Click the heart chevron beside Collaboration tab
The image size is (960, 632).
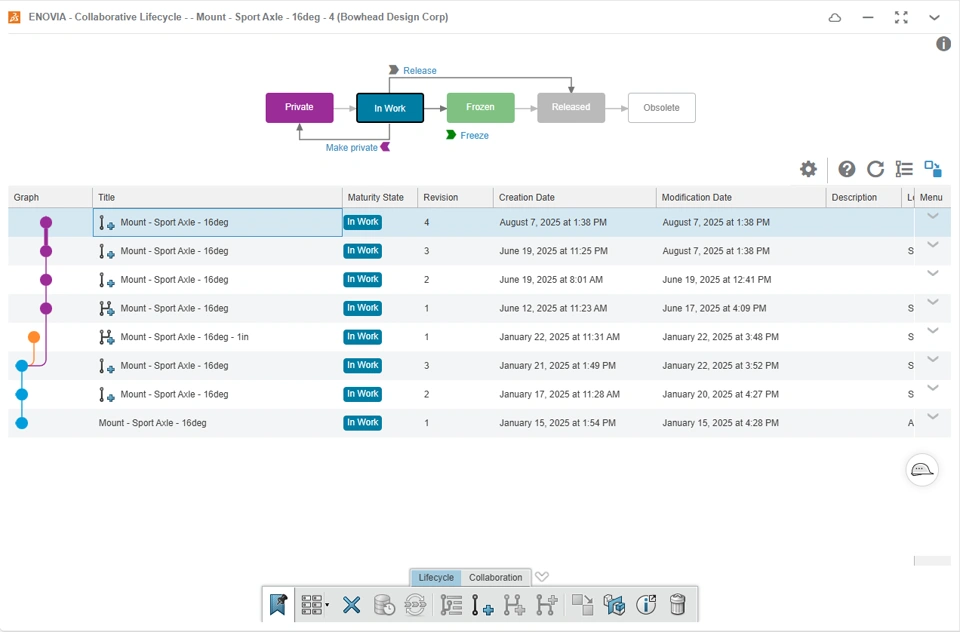tap(542, 577)
